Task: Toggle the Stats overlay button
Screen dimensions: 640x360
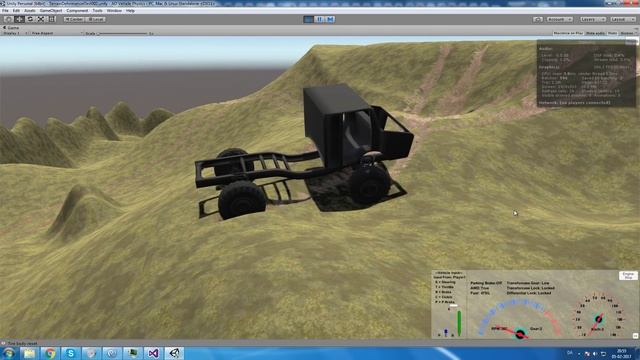Action: coord(612,33)
